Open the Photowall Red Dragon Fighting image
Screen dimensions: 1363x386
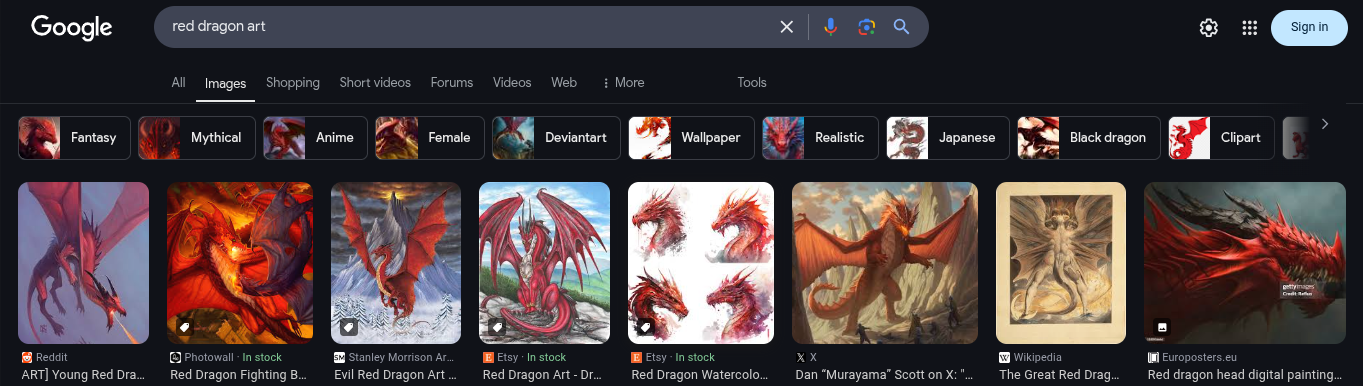point(240,263)
